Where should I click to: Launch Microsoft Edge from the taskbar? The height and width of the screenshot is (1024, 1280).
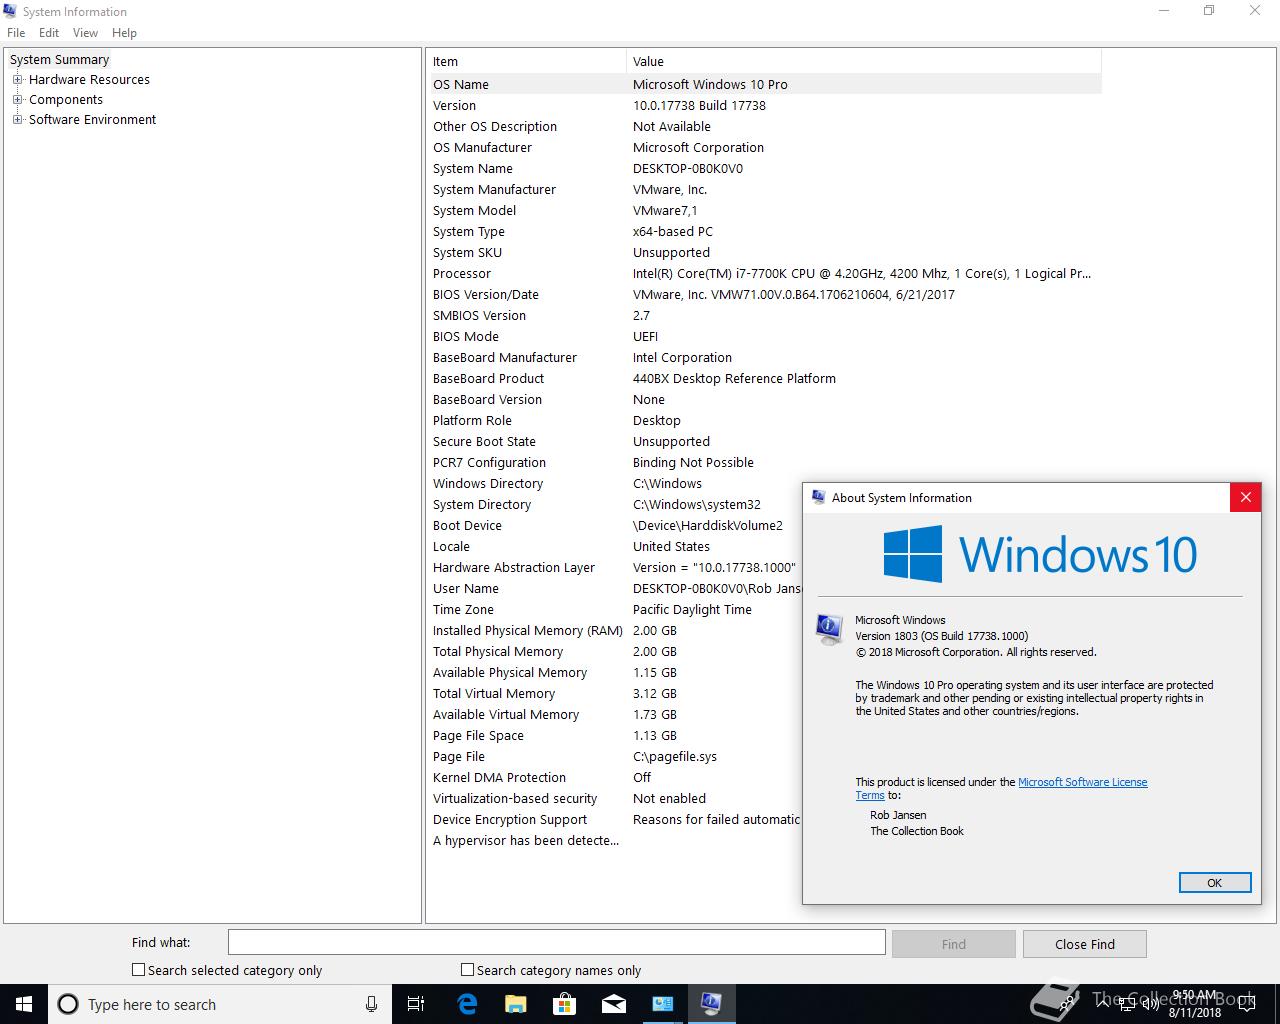pyautogui.click(x=467, y=1004)
